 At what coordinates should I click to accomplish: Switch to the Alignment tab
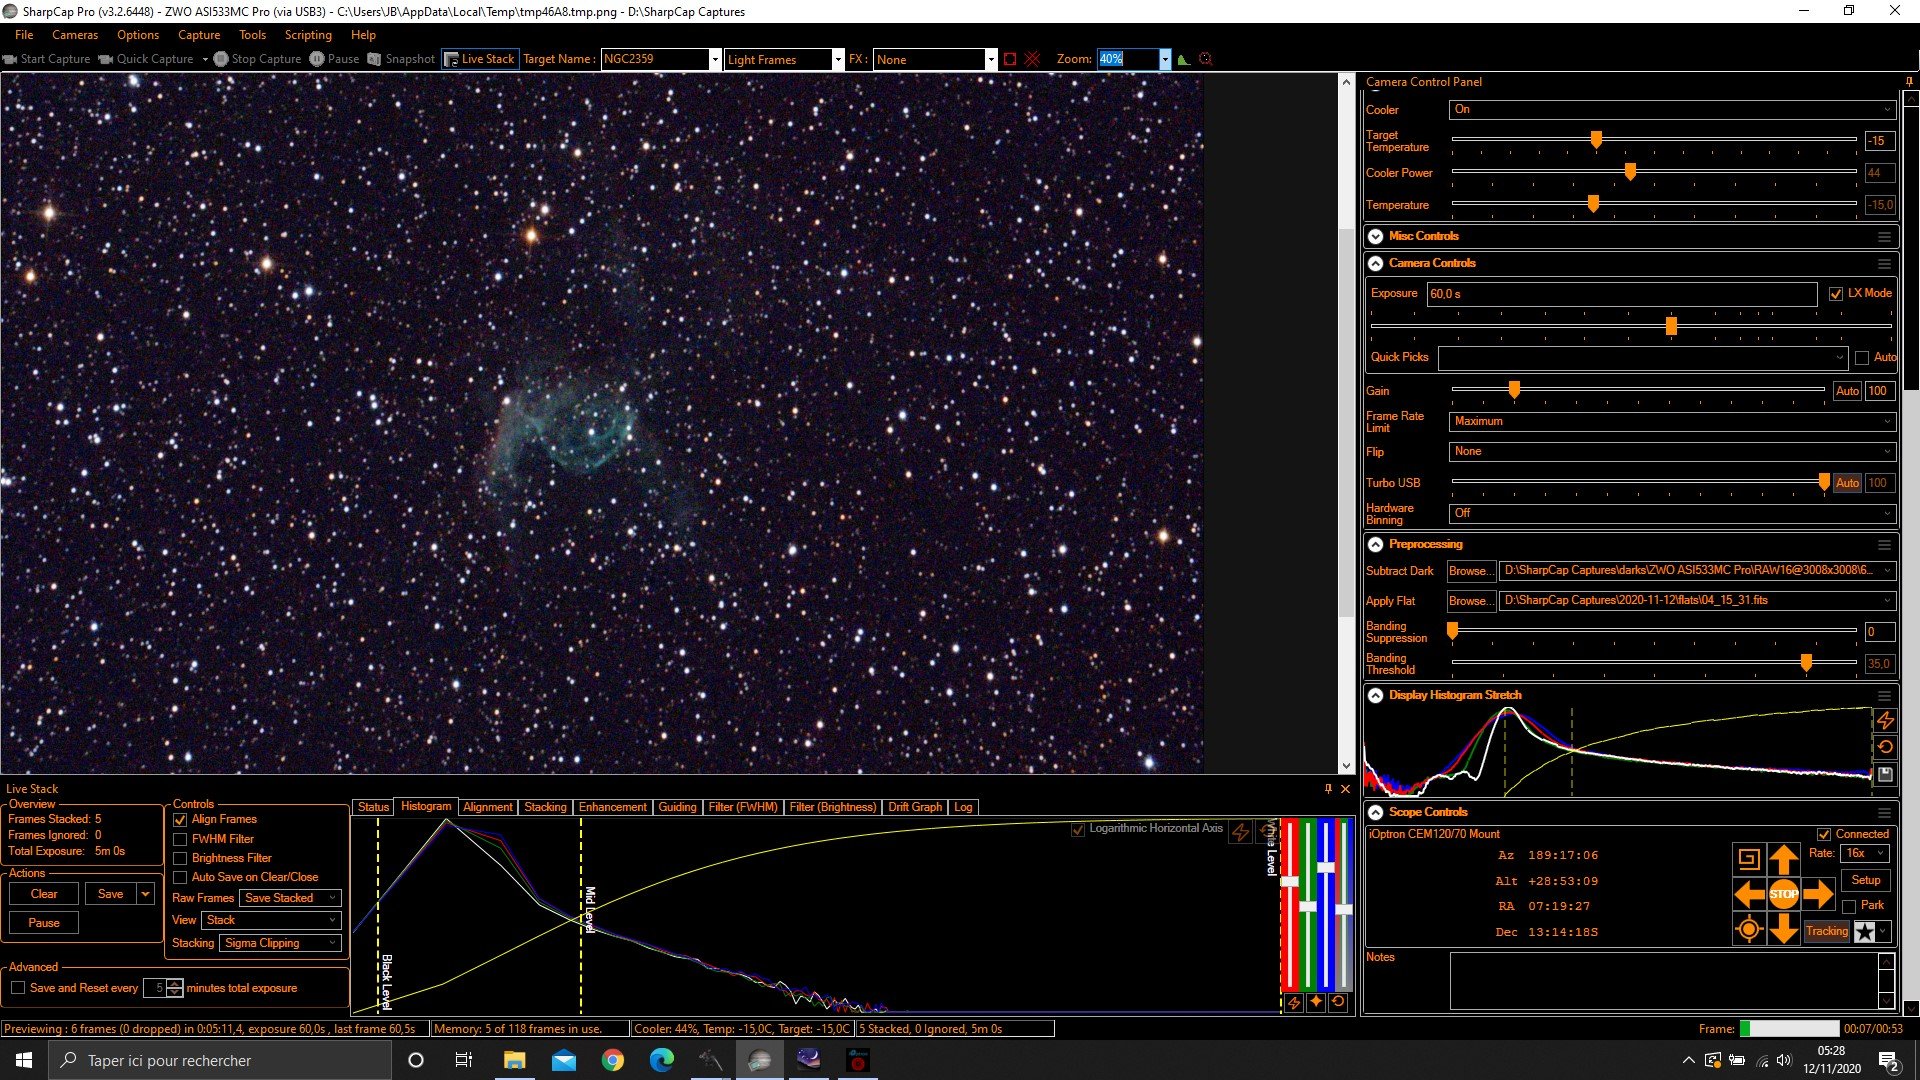pyautogui.click(x=488, y=807)
